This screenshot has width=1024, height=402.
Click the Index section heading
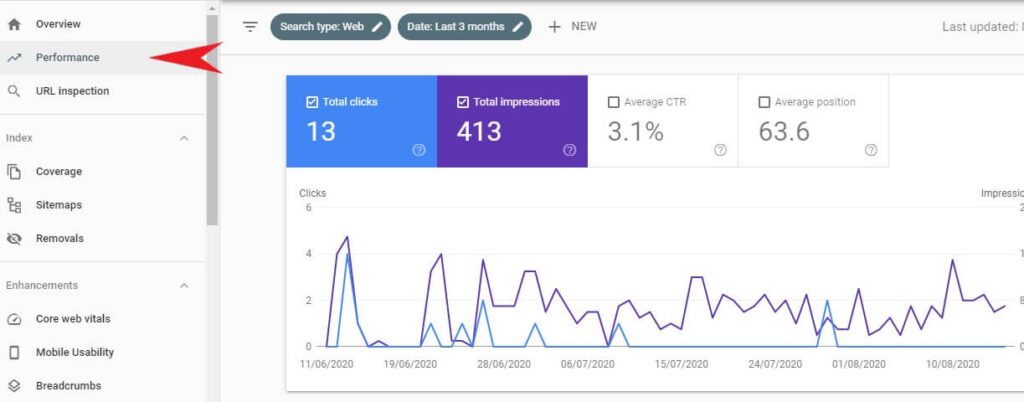(19, 138)
